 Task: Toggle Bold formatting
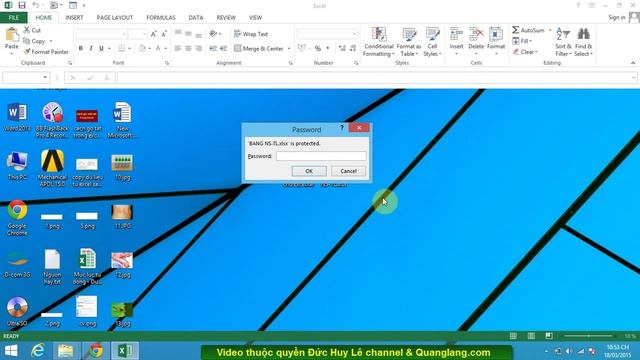tap(81, 48)
